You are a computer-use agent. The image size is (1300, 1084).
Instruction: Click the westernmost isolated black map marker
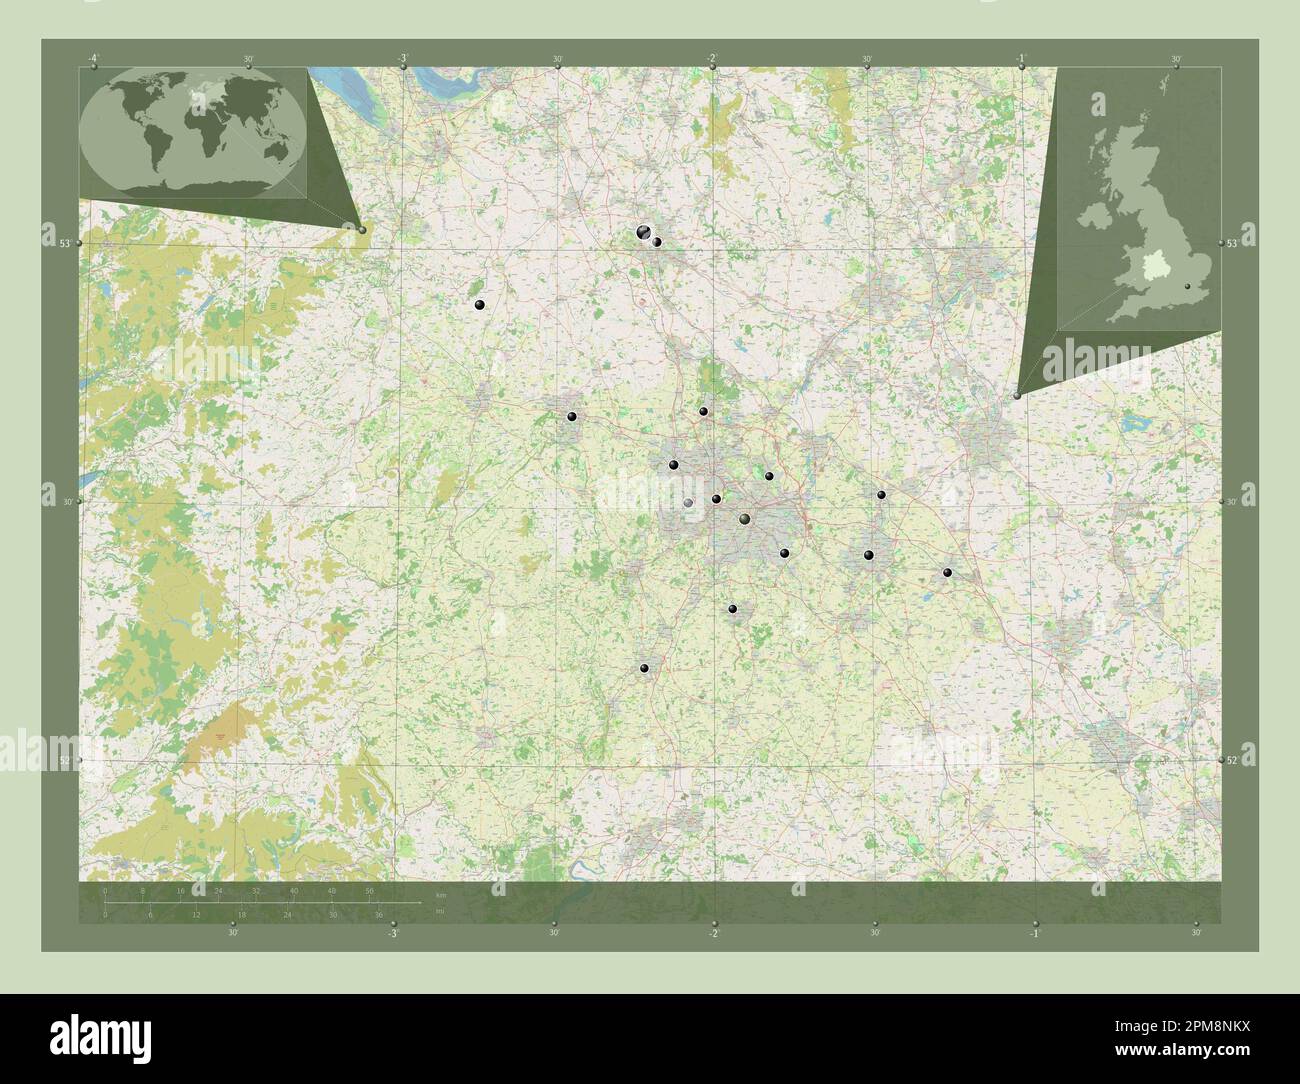coord(480,305)
